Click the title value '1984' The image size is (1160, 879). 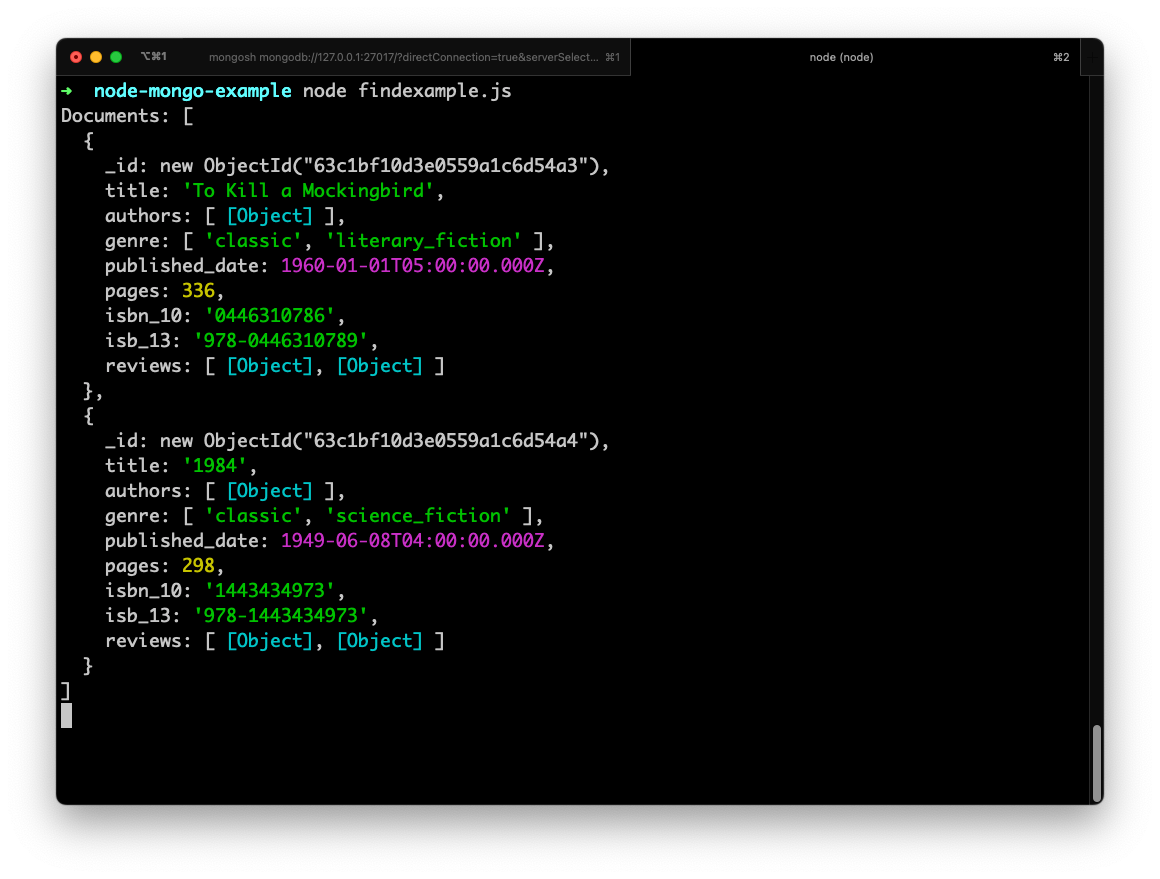point(215,466)
